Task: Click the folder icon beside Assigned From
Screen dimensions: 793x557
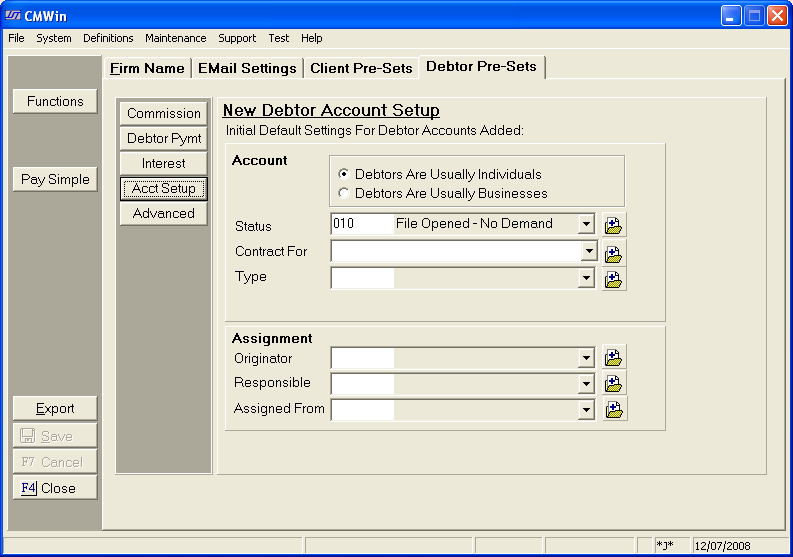Action: pyautogui.click(x=614, y=409)
